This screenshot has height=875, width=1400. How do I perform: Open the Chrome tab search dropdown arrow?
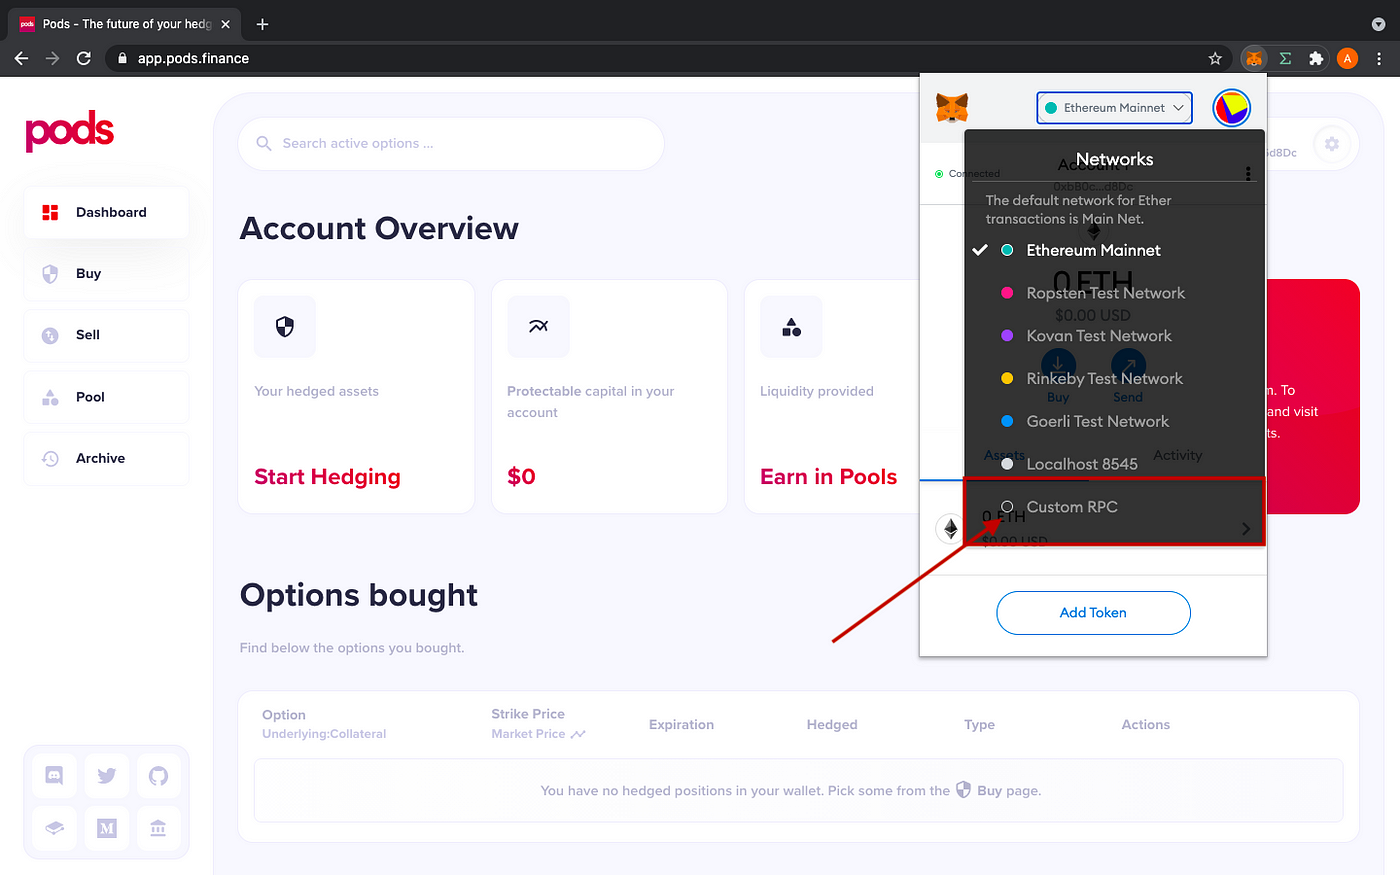pyautogui.click(x=1379, y=24)
